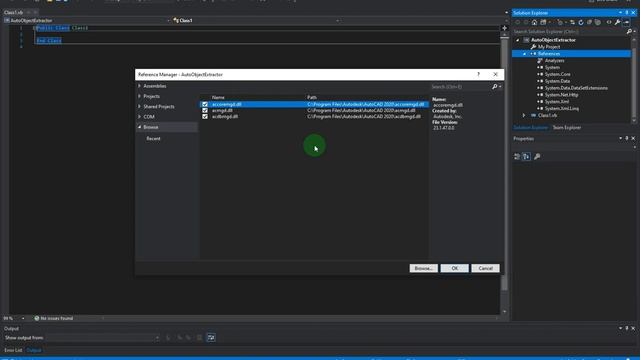Expand the Projects category
Screen dimensions: 640x360
tap(140, 96)
